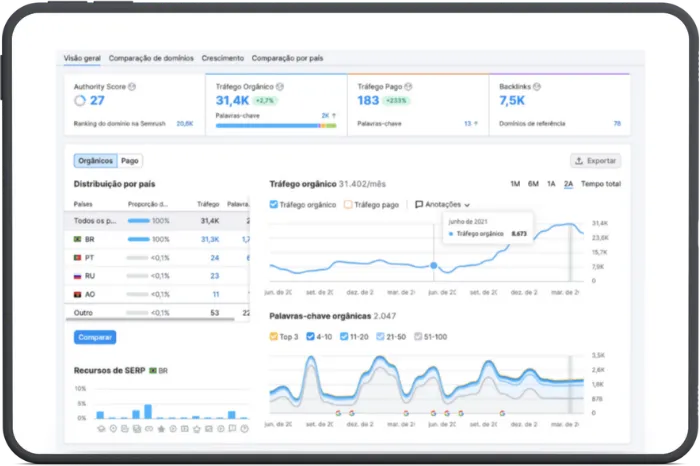Toggle the 21-50 positions checkbox
The height and width of the screenshot is (466, 700).
tap(380, 337)
